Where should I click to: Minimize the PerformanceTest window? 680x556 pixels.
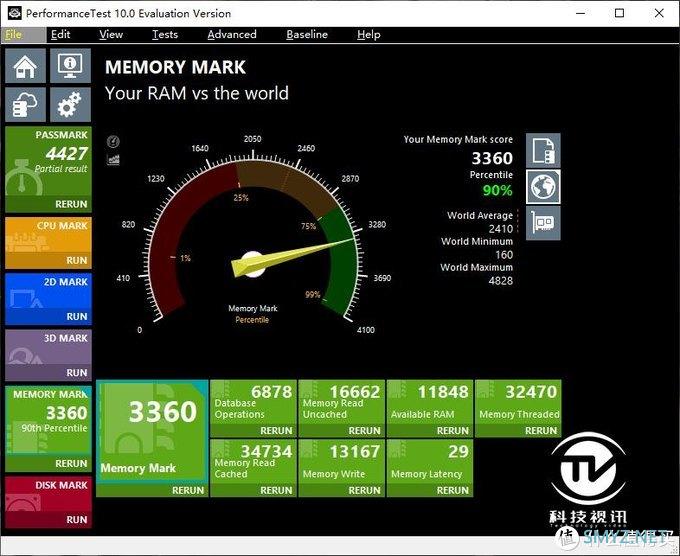(x=581, y=13)
